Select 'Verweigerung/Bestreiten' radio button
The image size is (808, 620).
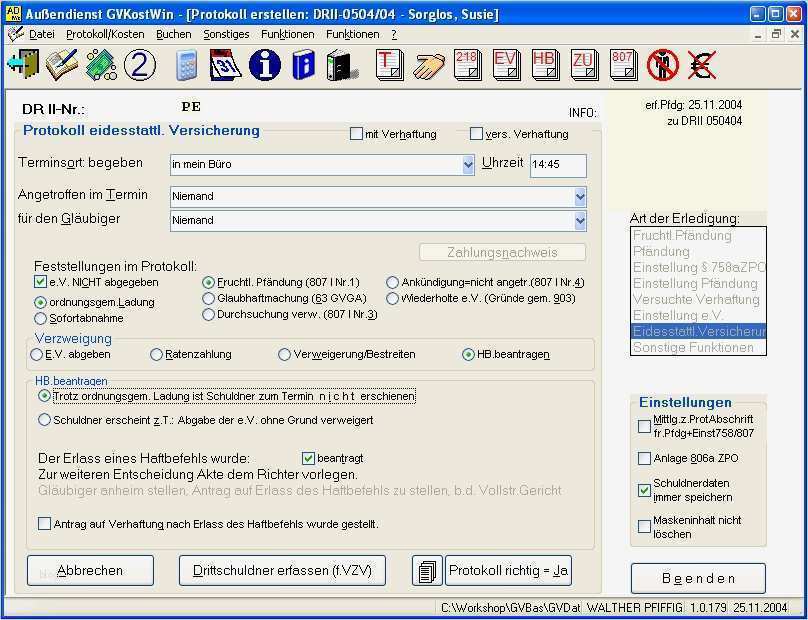pos(284,355)
